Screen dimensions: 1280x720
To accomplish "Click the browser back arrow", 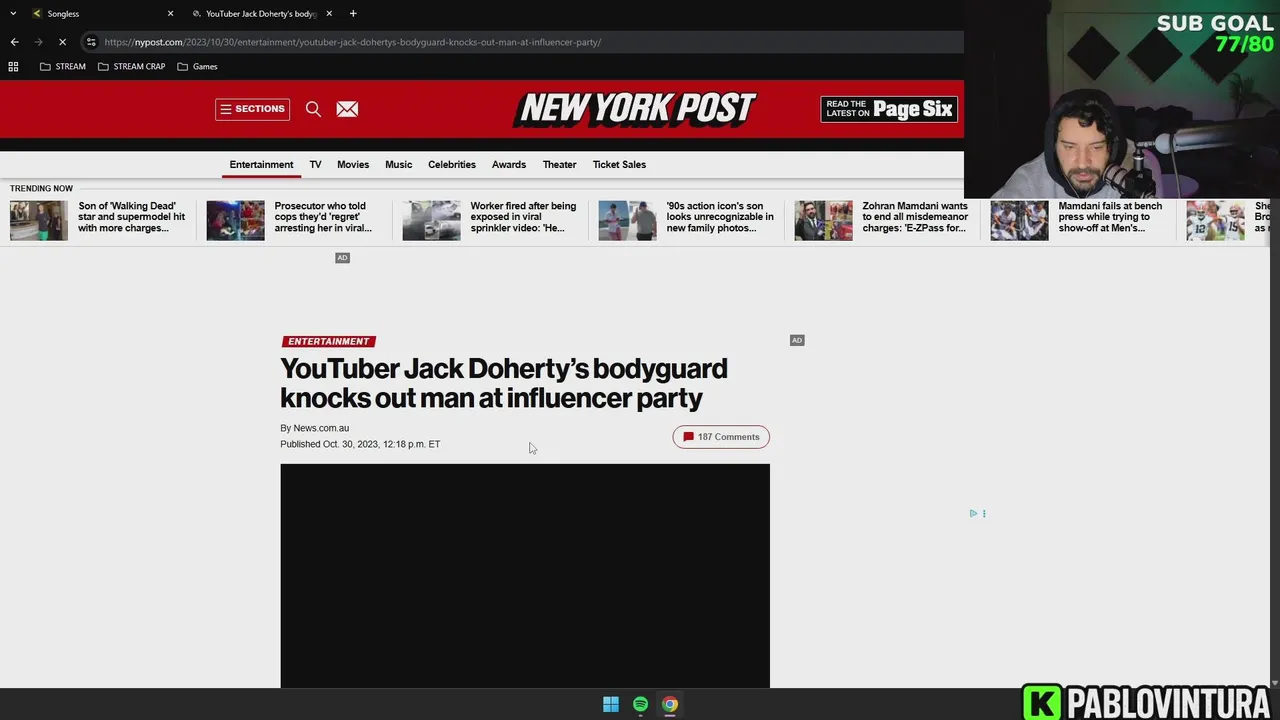I will coord(14,42).
